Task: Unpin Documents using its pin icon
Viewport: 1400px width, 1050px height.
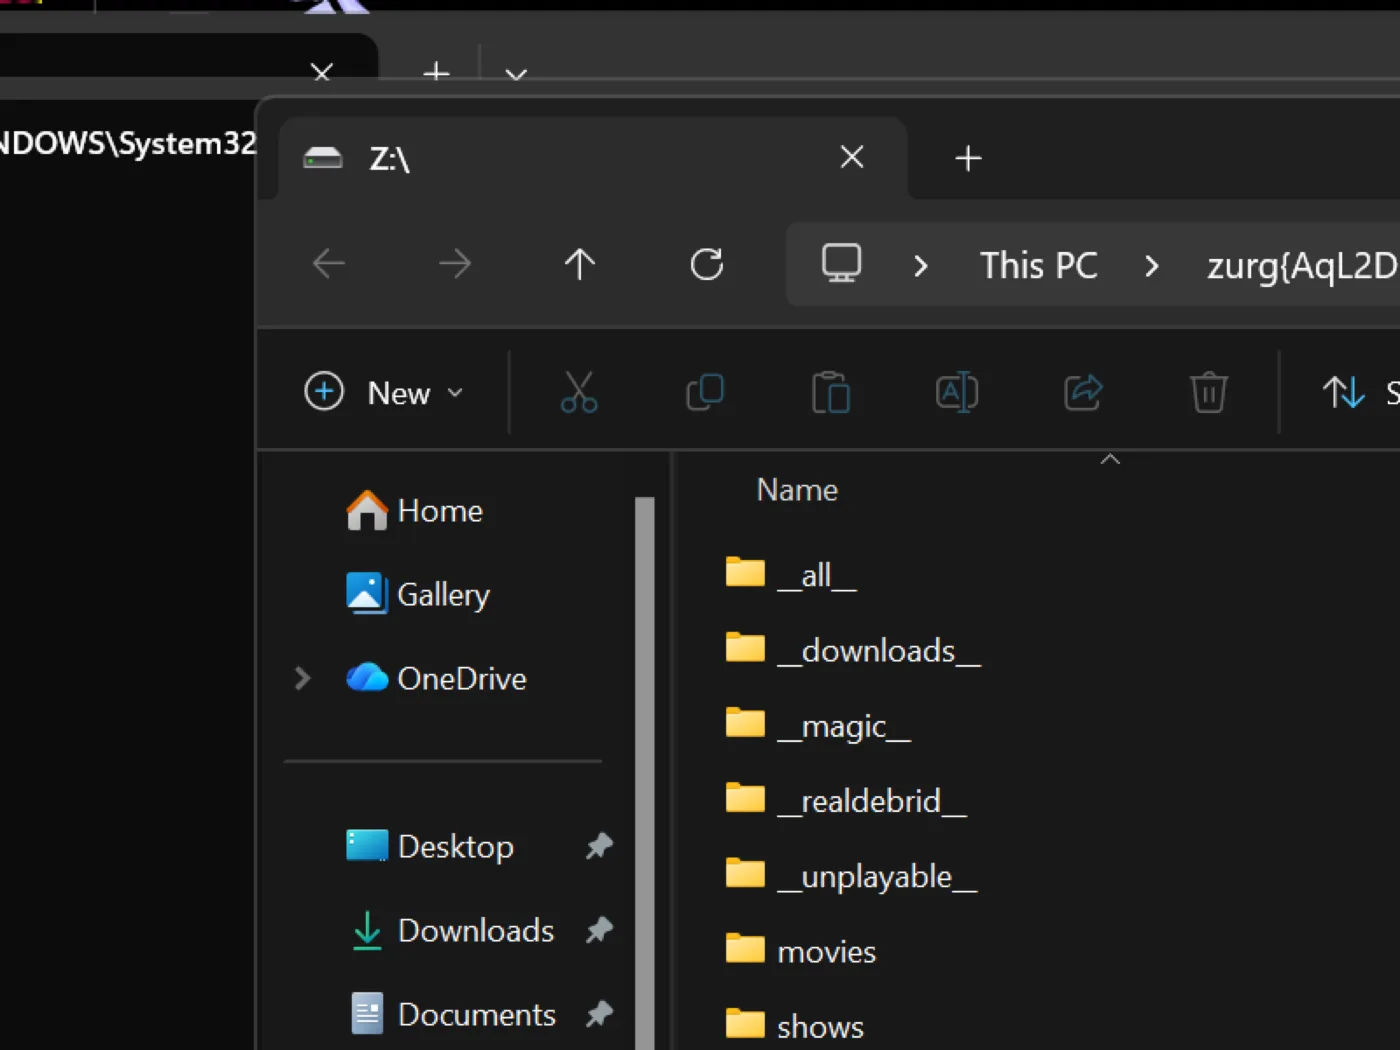Action: 599,1014
